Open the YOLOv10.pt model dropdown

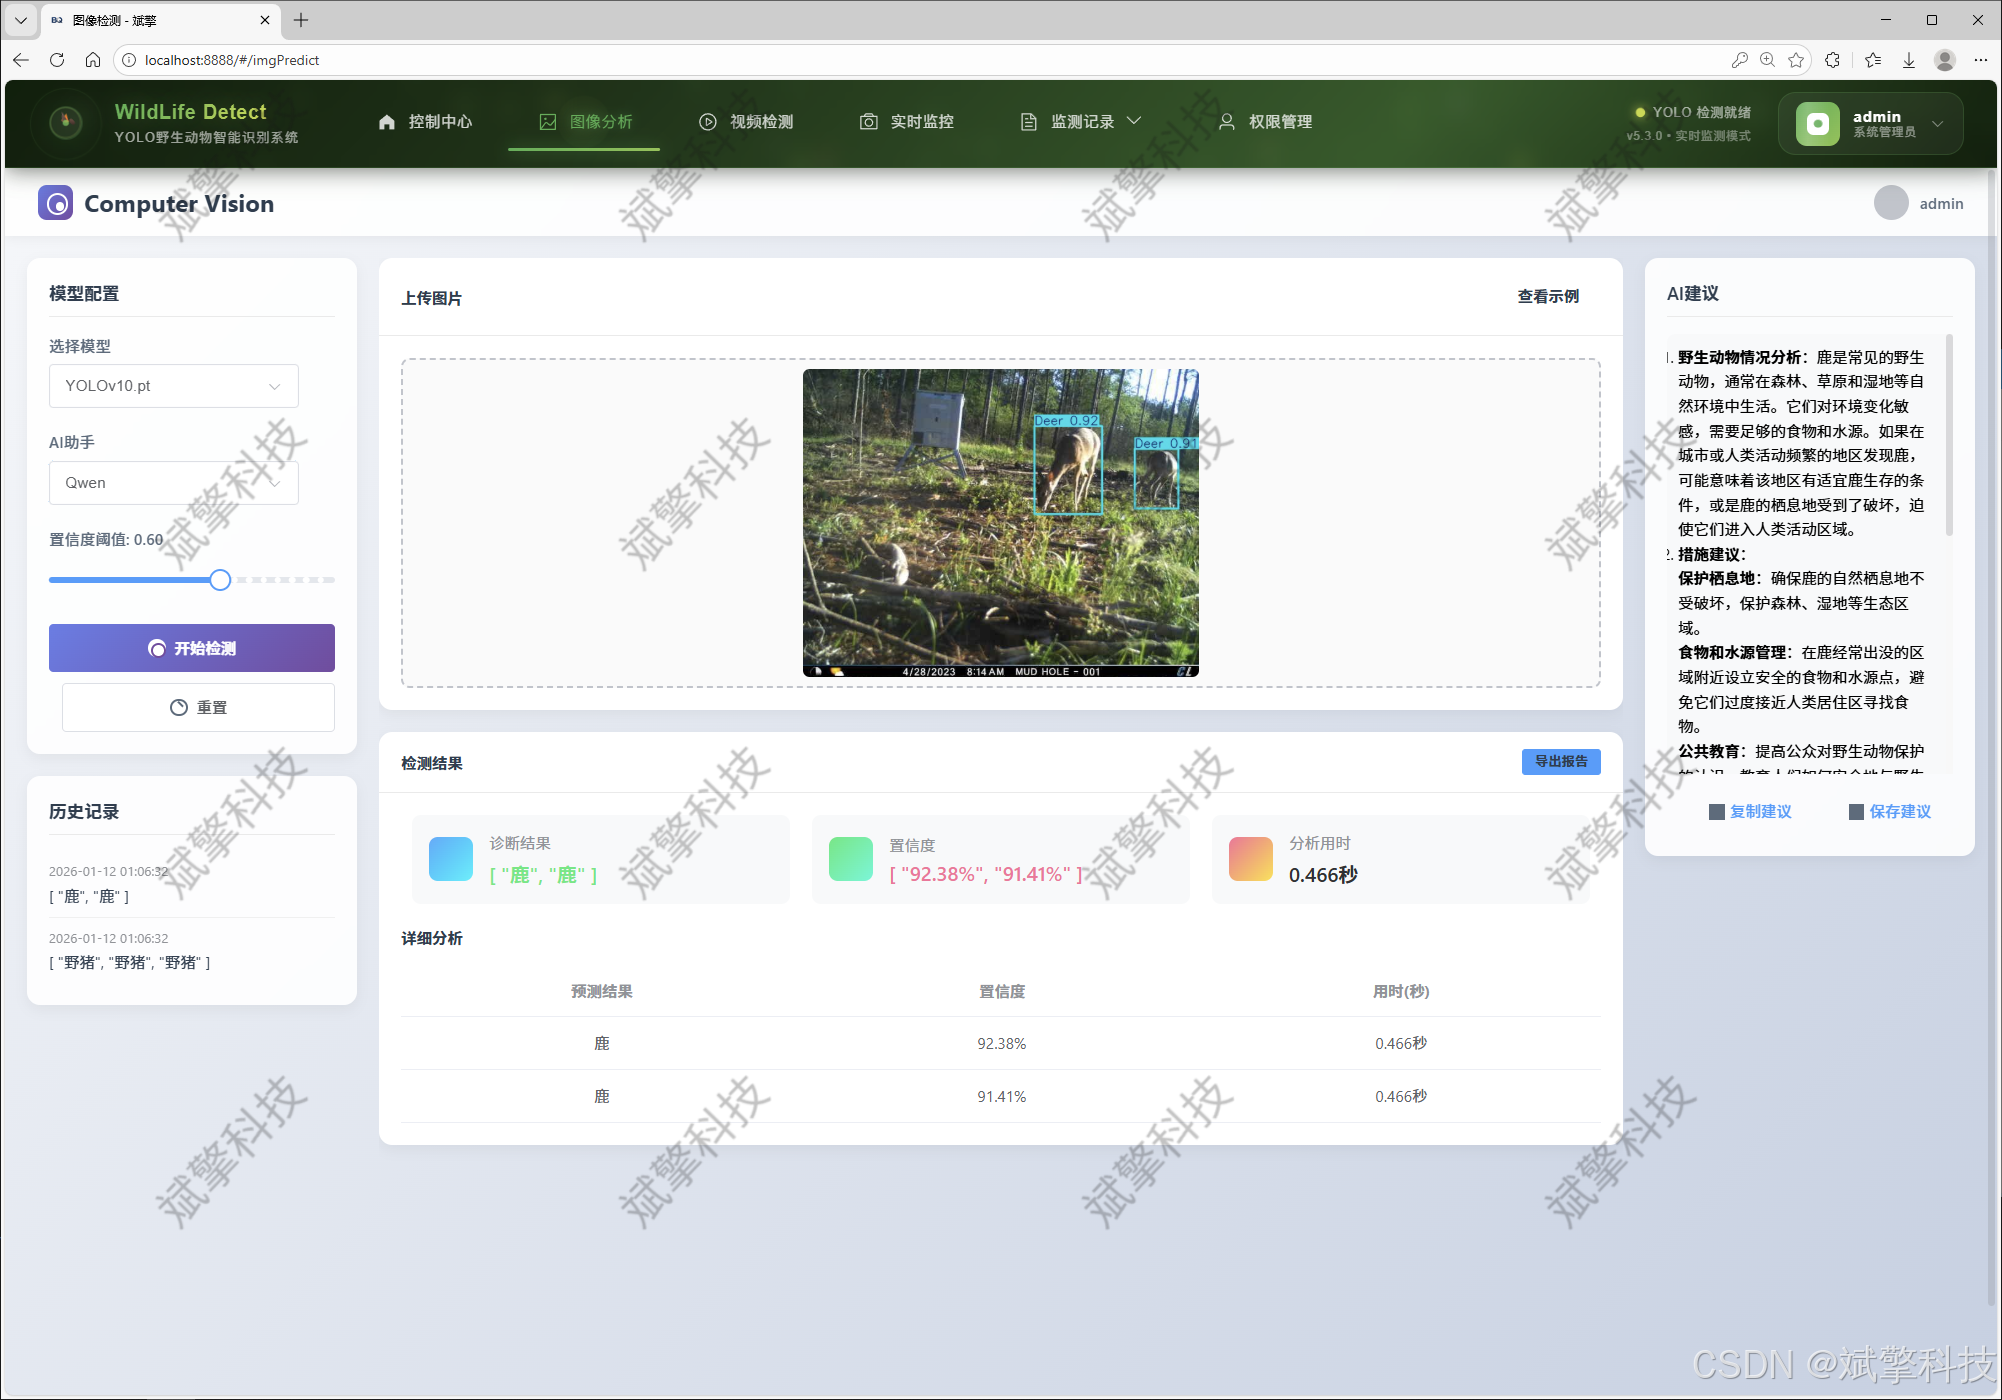(x=174, y=386)
